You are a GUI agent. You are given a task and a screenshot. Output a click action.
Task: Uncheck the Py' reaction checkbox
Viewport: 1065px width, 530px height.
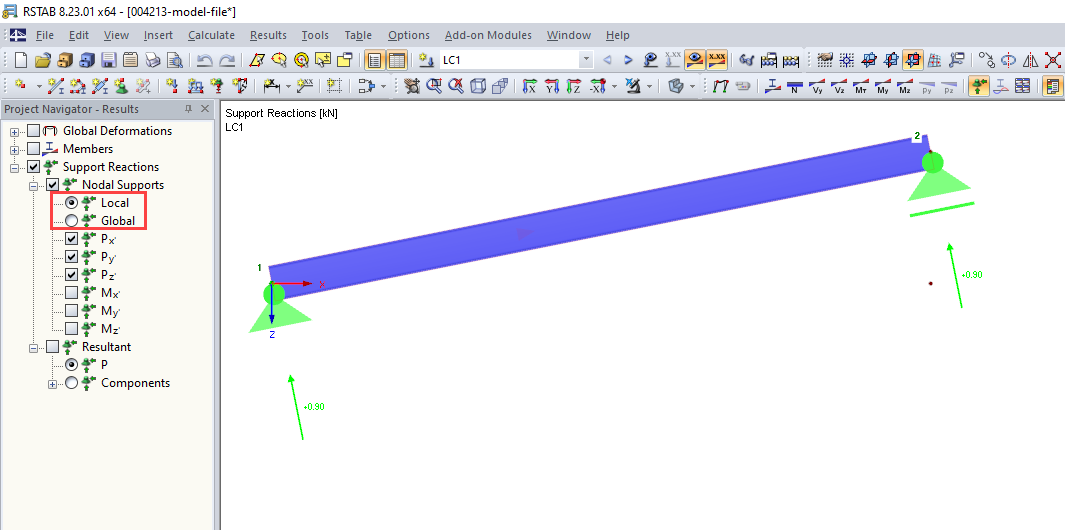71,257
